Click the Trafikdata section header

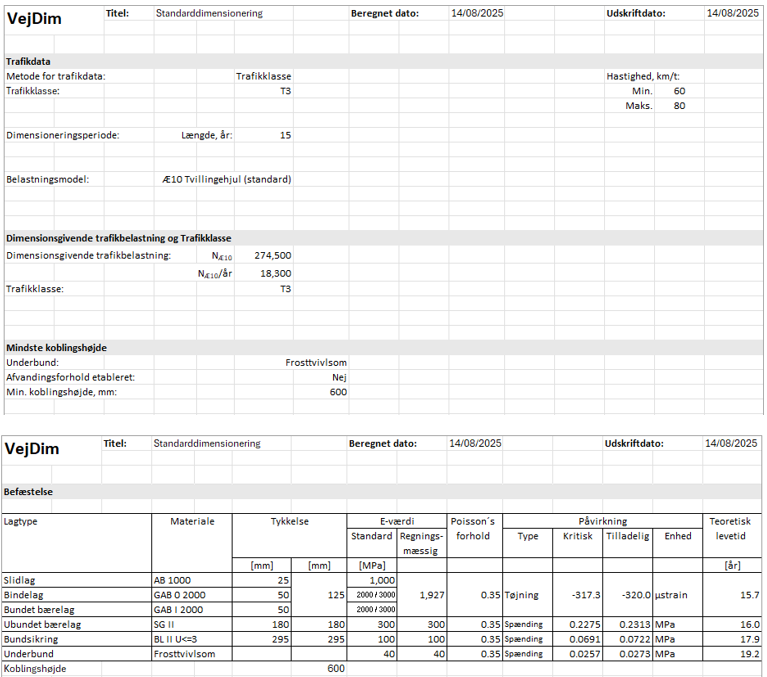(x=29, y=61)
